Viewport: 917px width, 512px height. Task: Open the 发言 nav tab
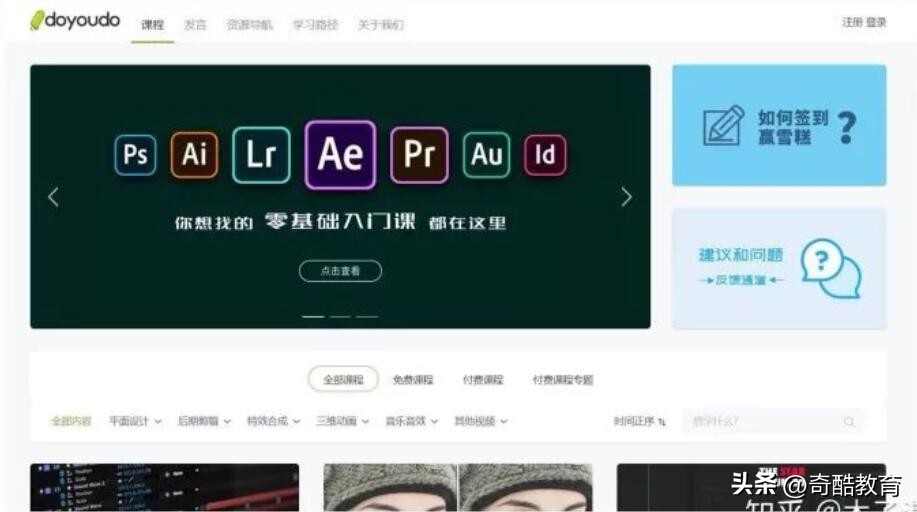tap(195, 25)
